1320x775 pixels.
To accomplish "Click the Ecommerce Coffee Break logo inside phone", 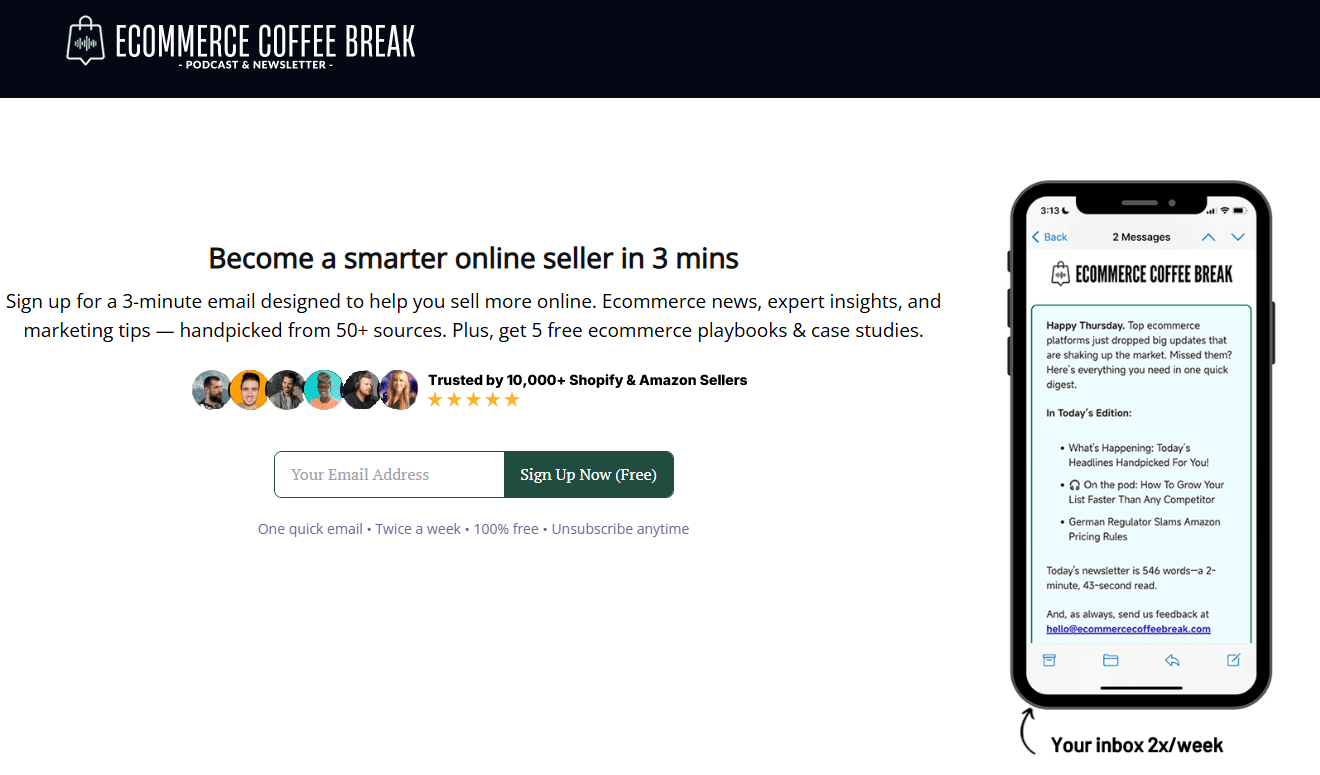I will click(x=1141, y=274).
